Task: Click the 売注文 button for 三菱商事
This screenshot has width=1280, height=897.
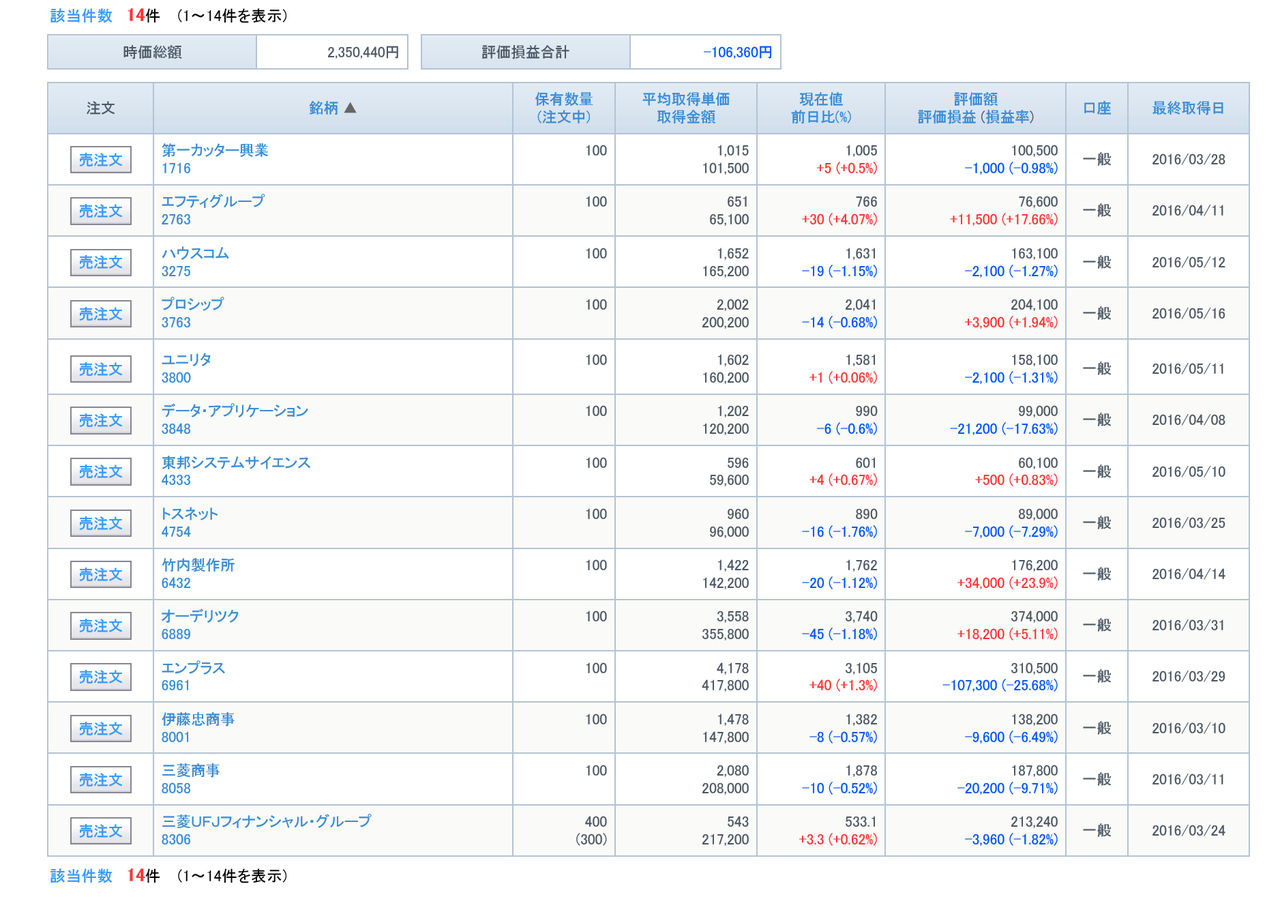Action: coord(100,779)
